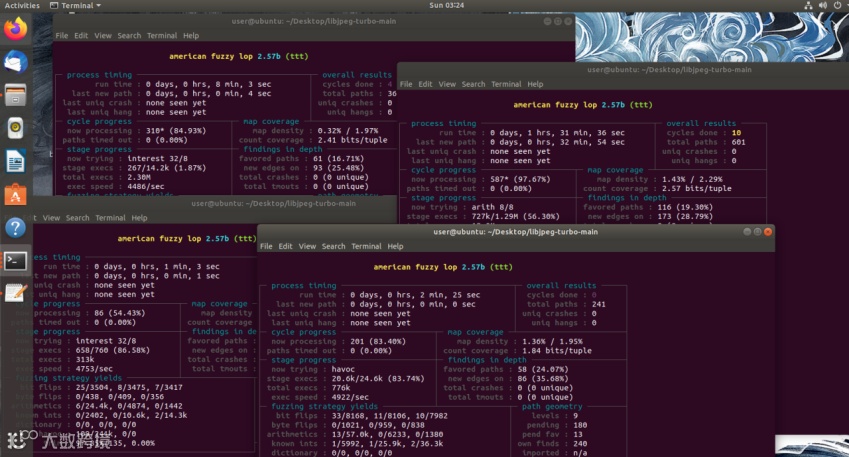Open Help menu in bottom-left terminal
This screenshot has height=457, width=849.
139,218
